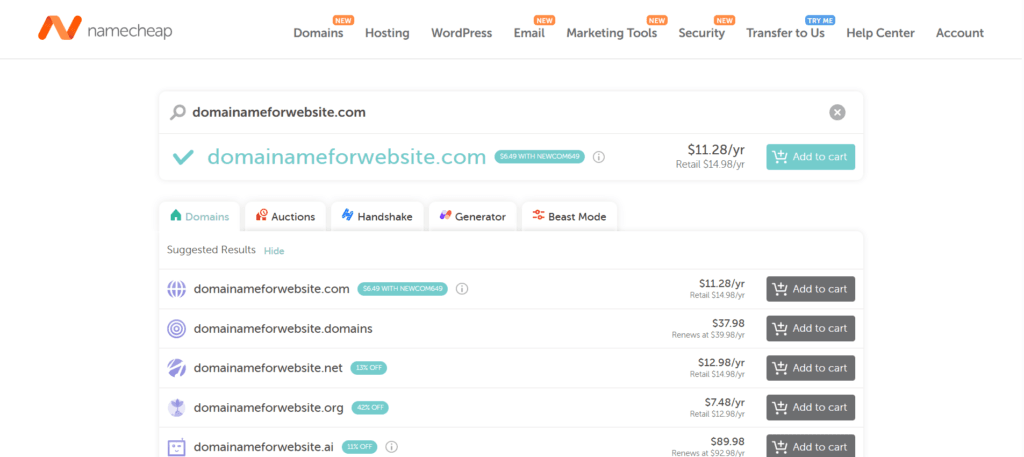The image size is (1024, 457).
Task: Click the Generator tab icon
Action: click(445, 215)
